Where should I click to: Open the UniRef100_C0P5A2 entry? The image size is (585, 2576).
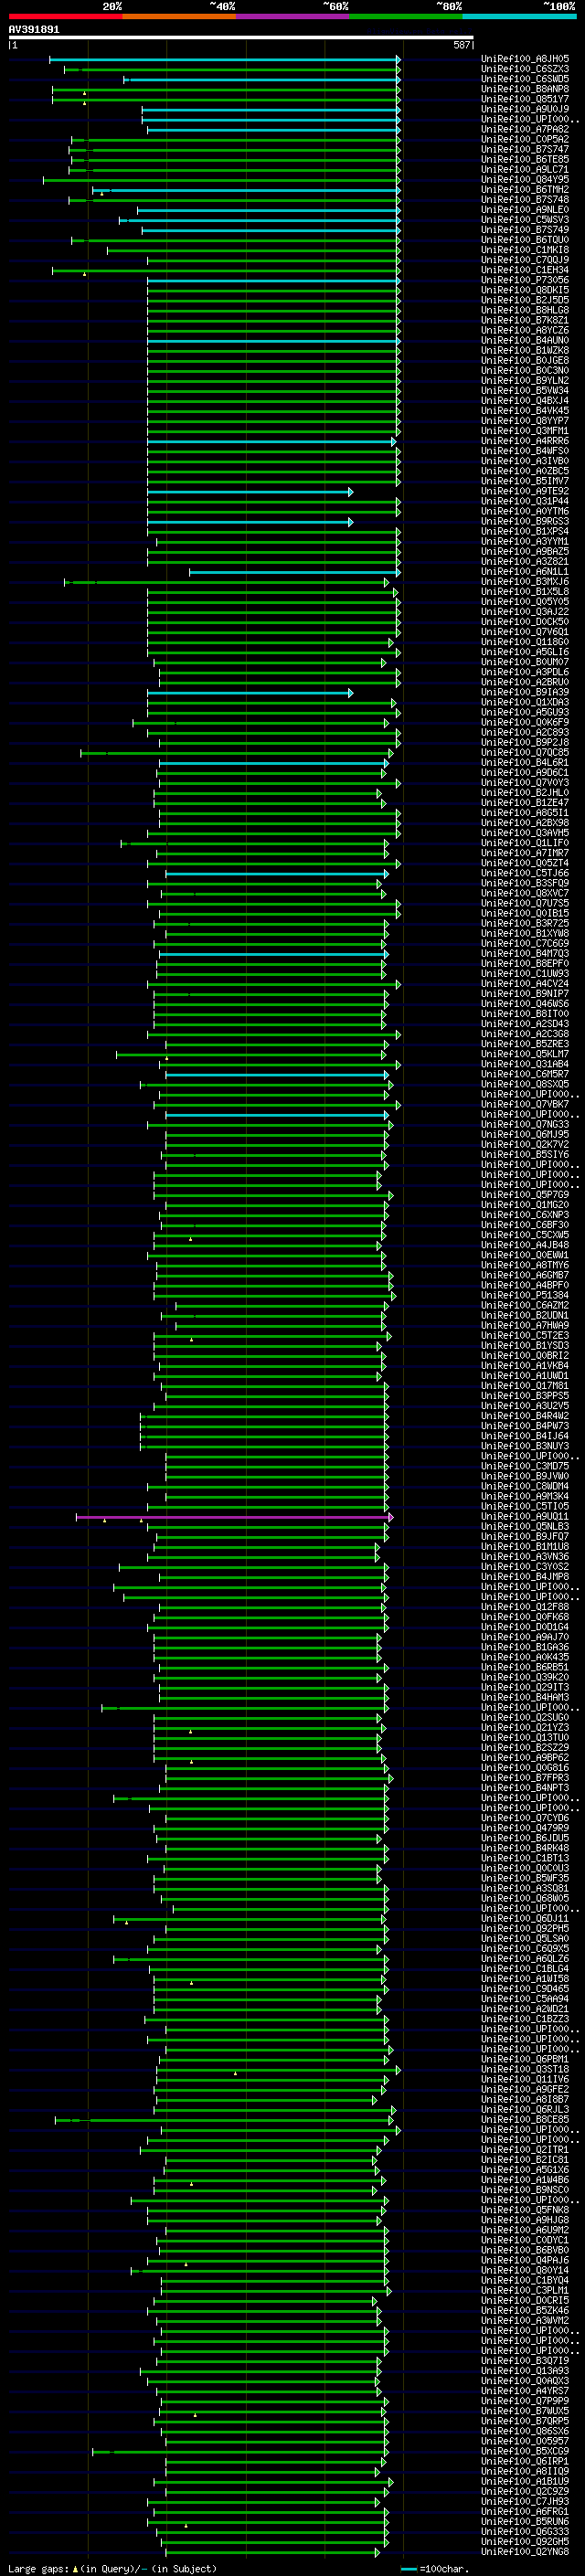pyautogui.click(x=525, y=139)
